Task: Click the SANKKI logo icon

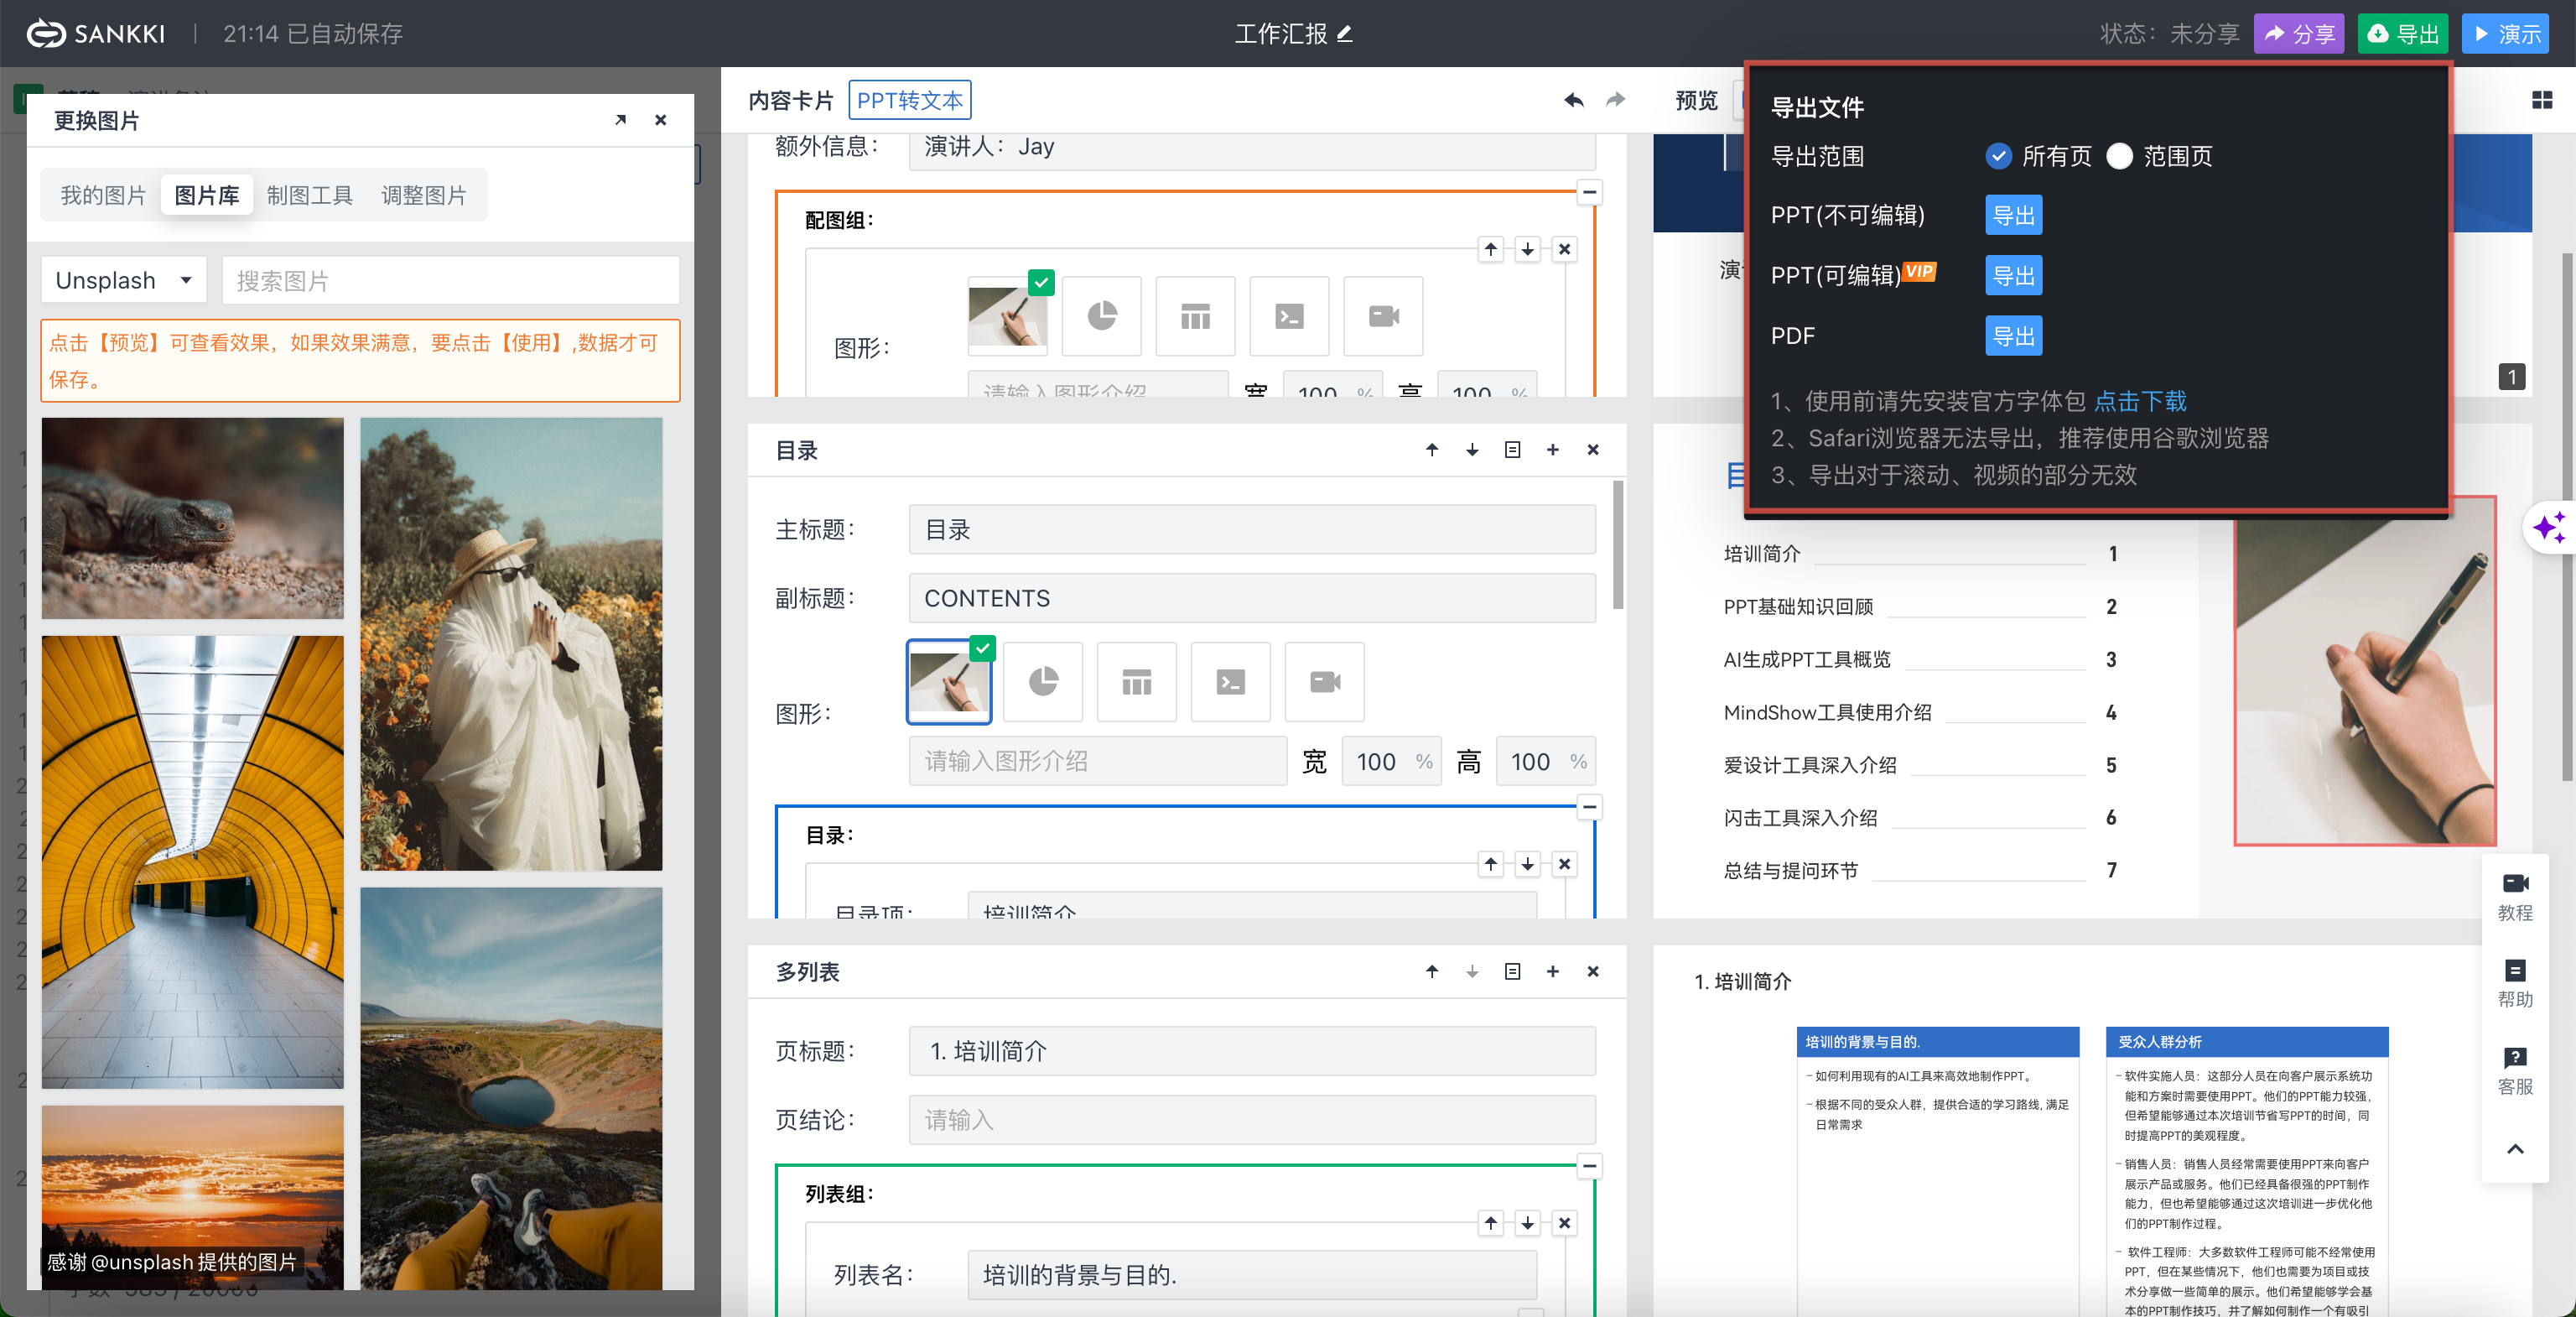Action: pos(45,33)
